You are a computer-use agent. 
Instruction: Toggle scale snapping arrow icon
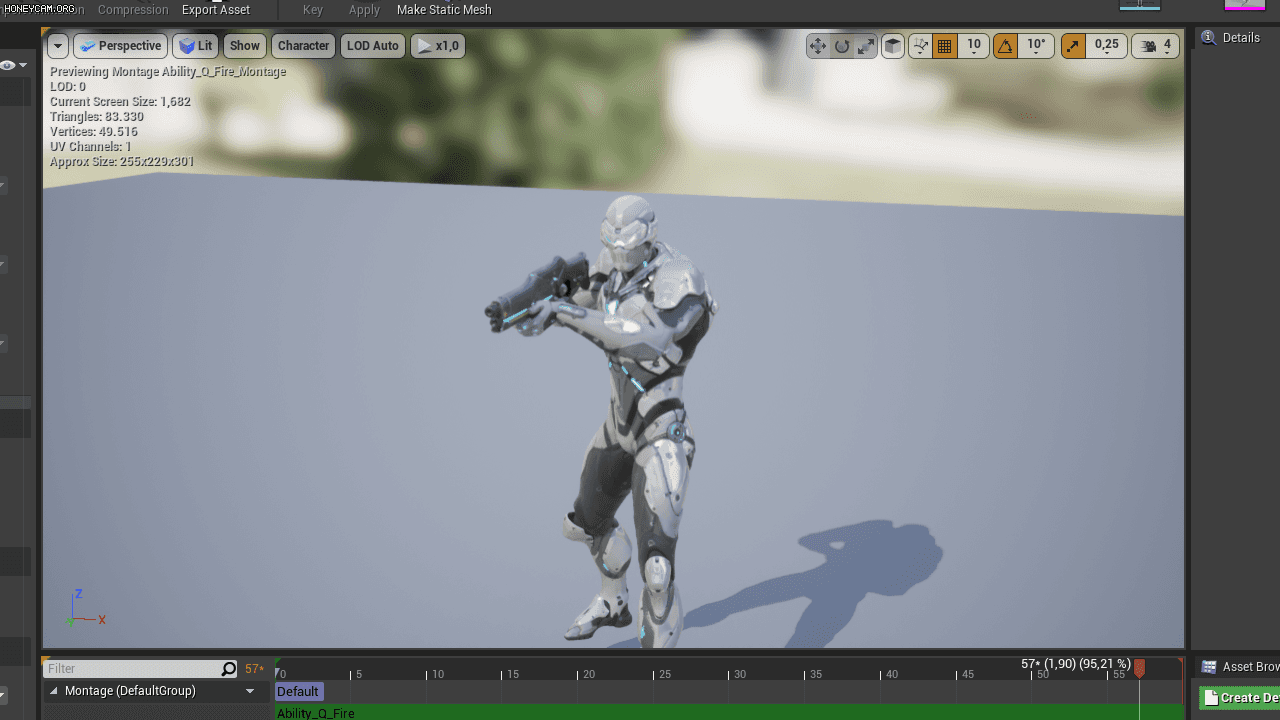point(1073,46)
